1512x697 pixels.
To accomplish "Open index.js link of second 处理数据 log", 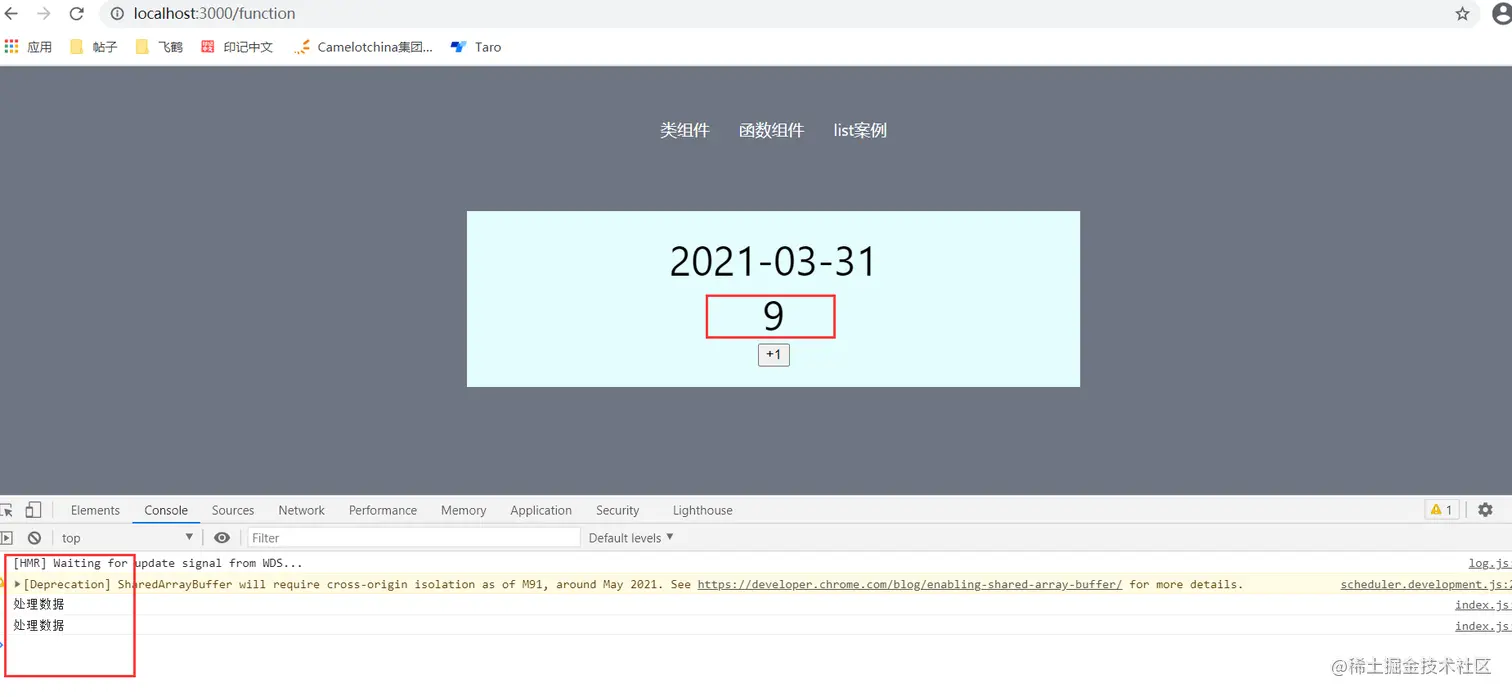I will [x=1483, y=626].
